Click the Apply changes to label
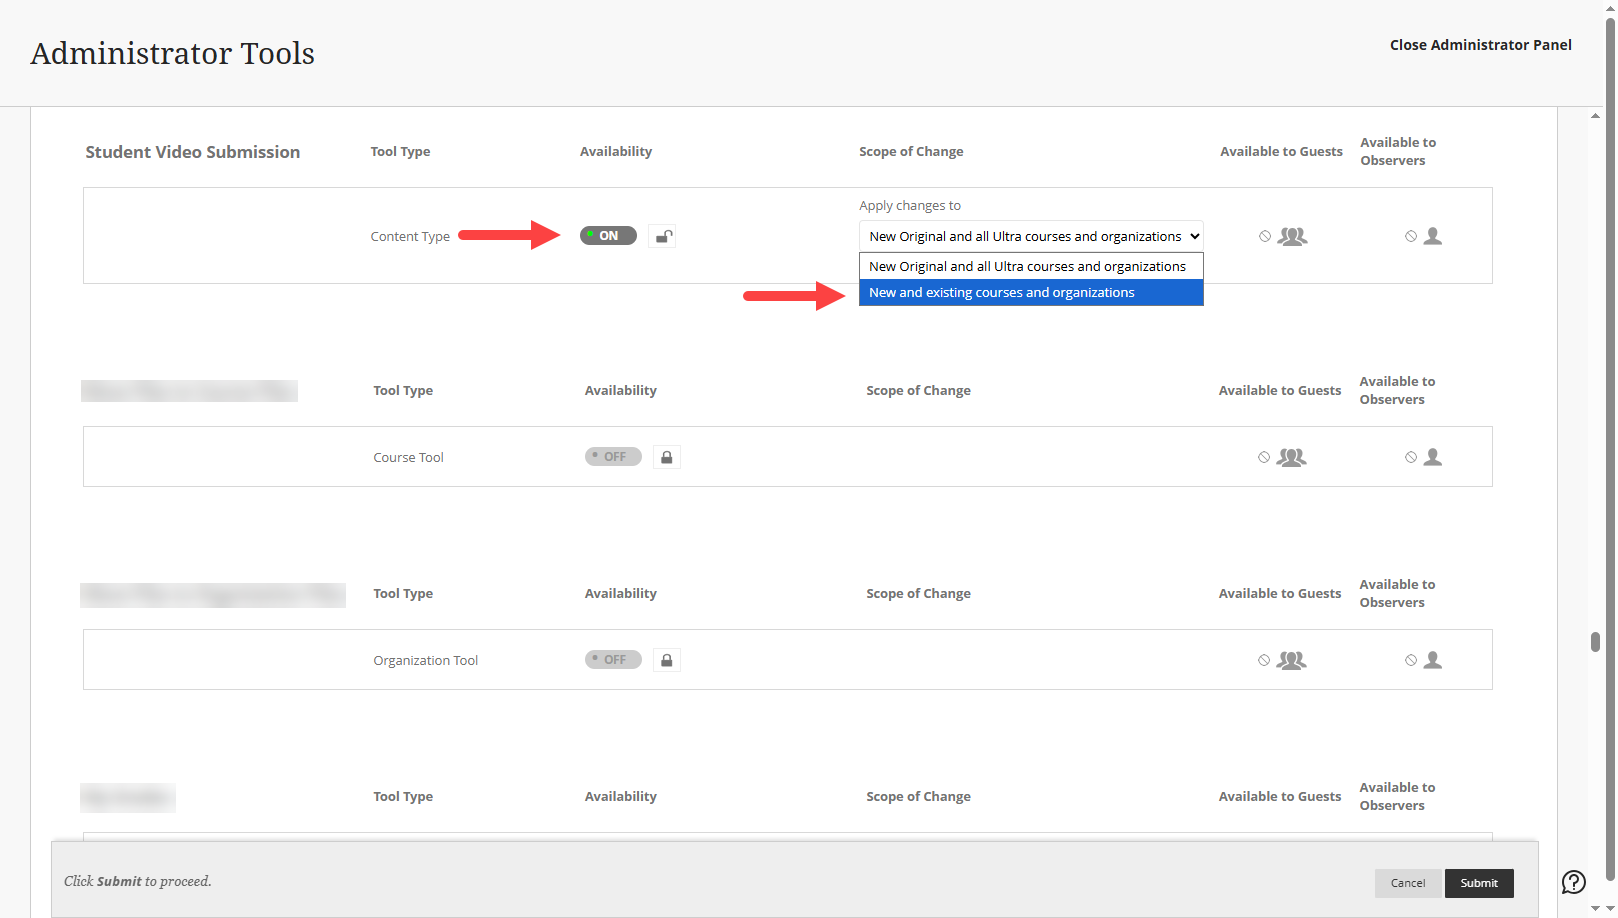This screenshot has height=918, width=1618. click(910, 206)
